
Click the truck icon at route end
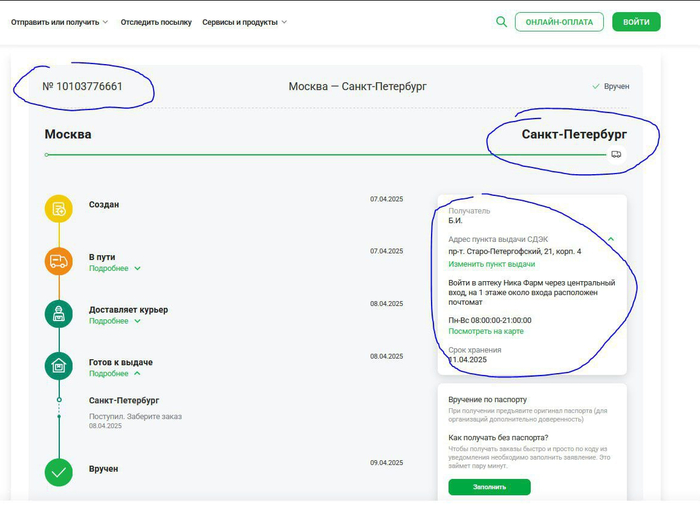[x=616, y=154]
